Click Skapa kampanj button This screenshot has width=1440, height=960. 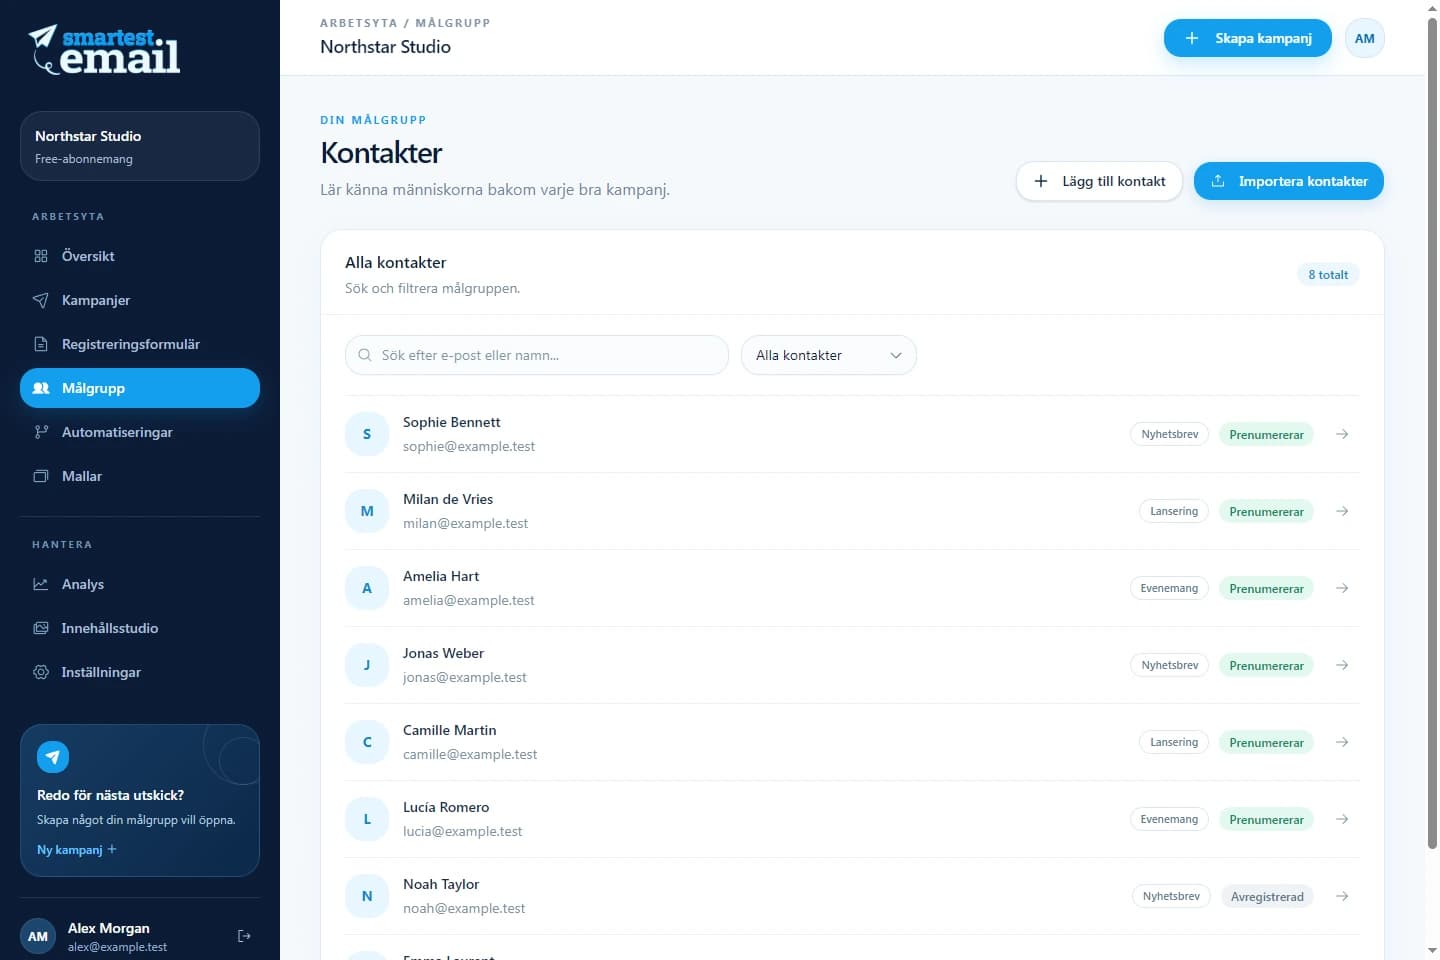pos(1247,38)
